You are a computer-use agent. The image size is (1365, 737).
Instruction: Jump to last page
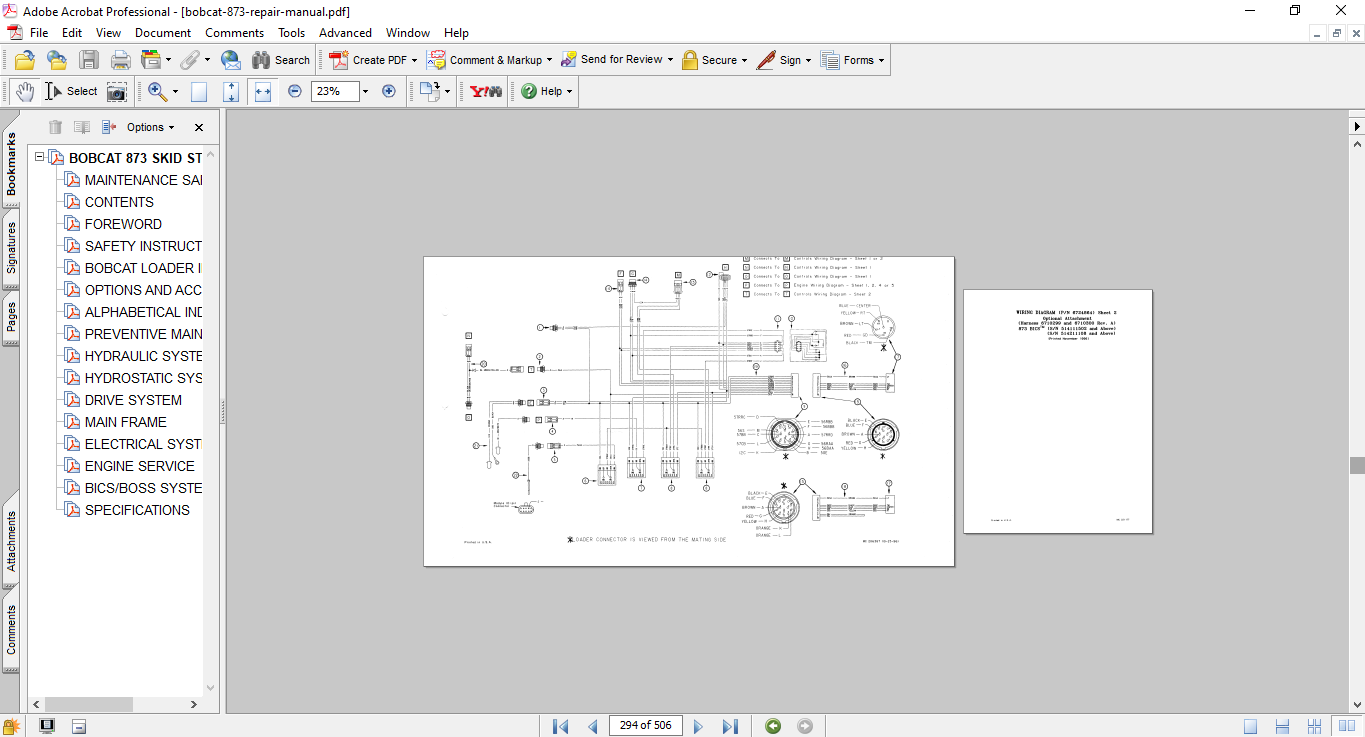tap(730, 726)
